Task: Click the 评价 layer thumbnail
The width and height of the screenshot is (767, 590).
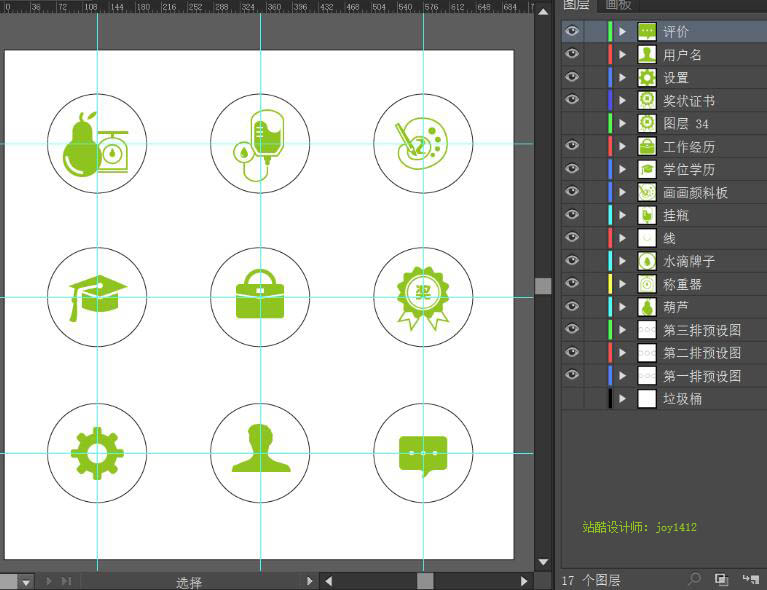Action: click(x=647, y=32)
